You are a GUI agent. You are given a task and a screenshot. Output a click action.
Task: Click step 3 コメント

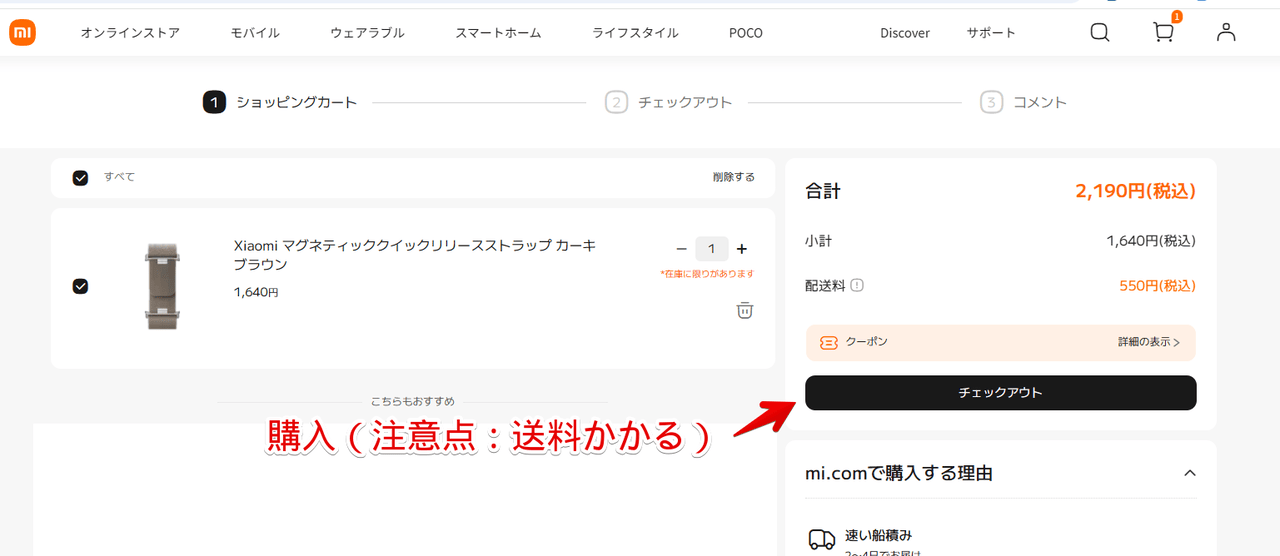[x=1023, y=102]
